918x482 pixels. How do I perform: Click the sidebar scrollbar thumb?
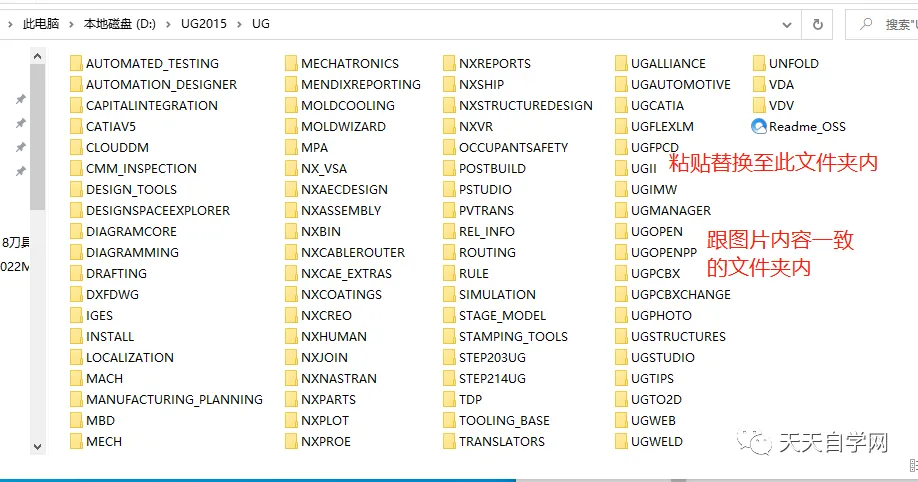37,138
